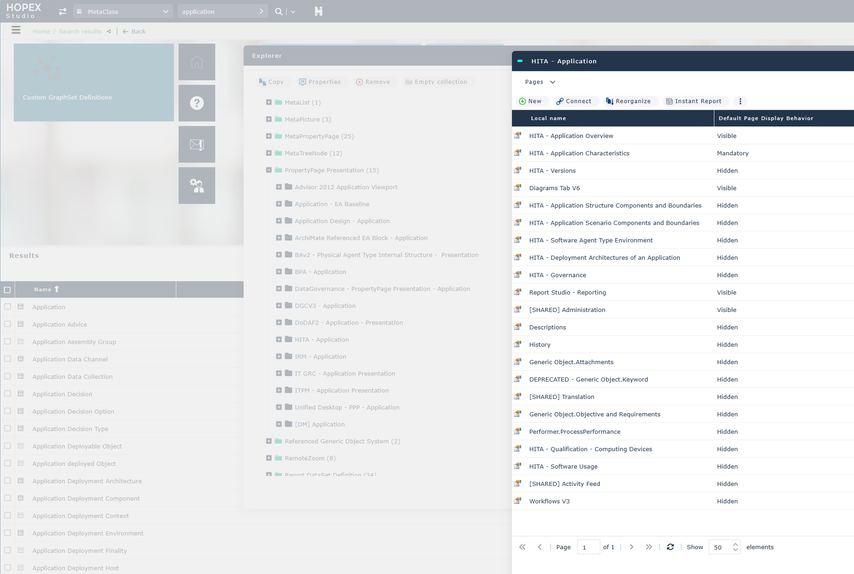The width and height of the screenshot is (854, 574).
Task: Tick the select-all checkbox in Results header
Action: click(x=8, y=290)
